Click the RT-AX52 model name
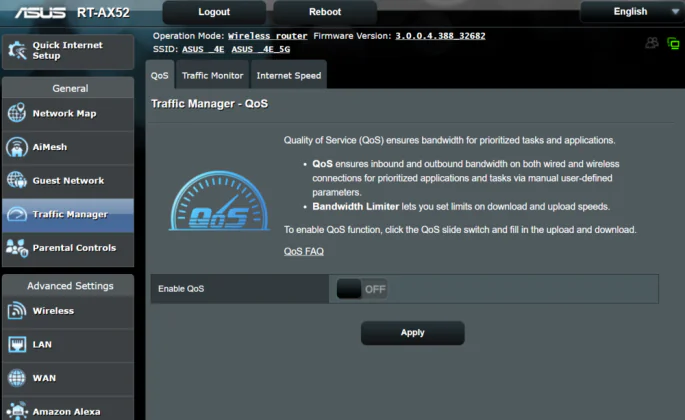 click(x=104, y=13)
